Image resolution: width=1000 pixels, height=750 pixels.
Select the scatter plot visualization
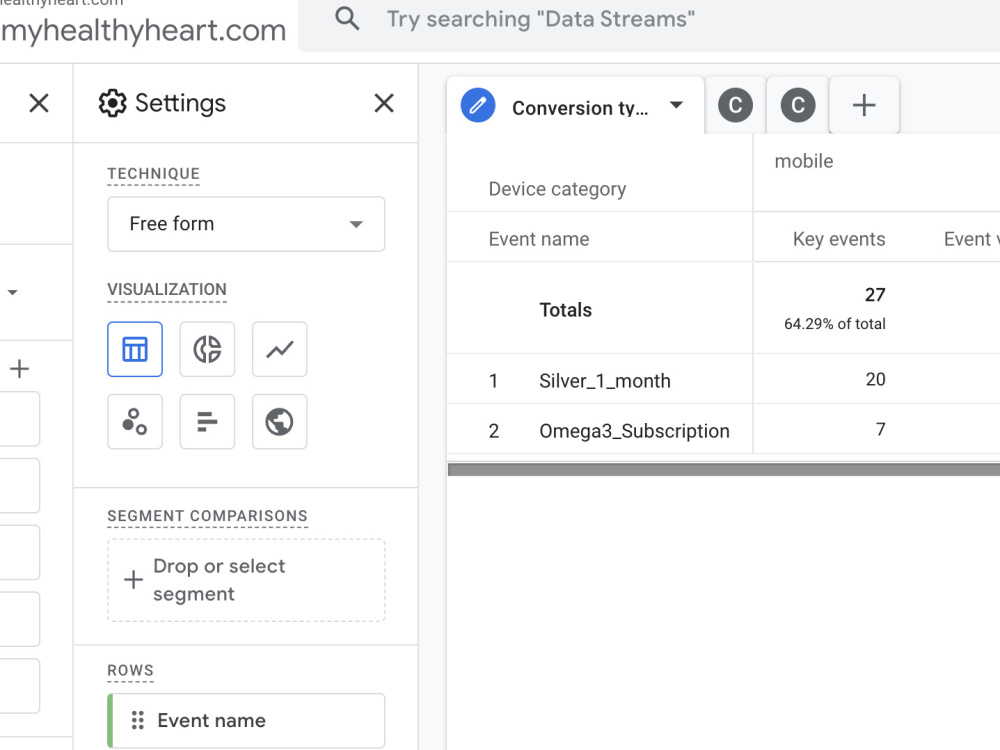[135, 422]
